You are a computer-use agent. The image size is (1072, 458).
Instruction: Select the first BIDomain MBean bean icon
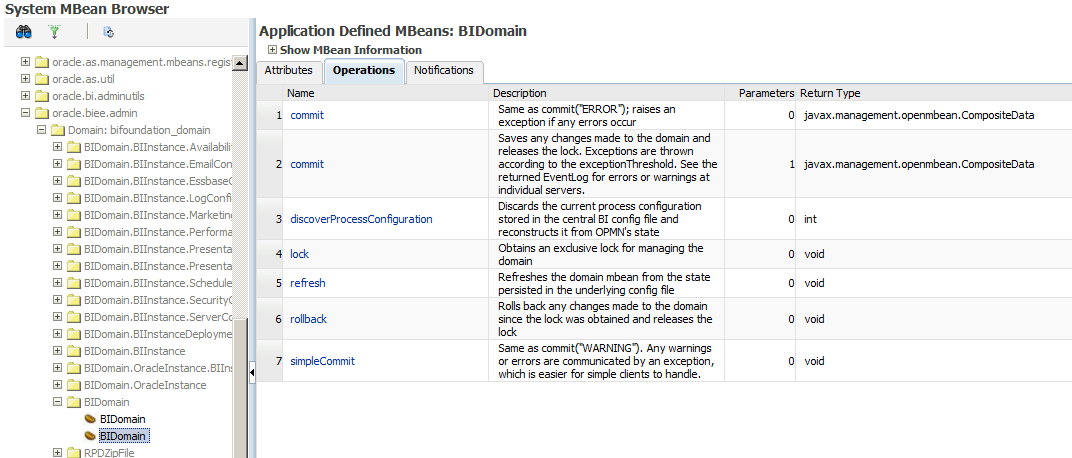90,419
